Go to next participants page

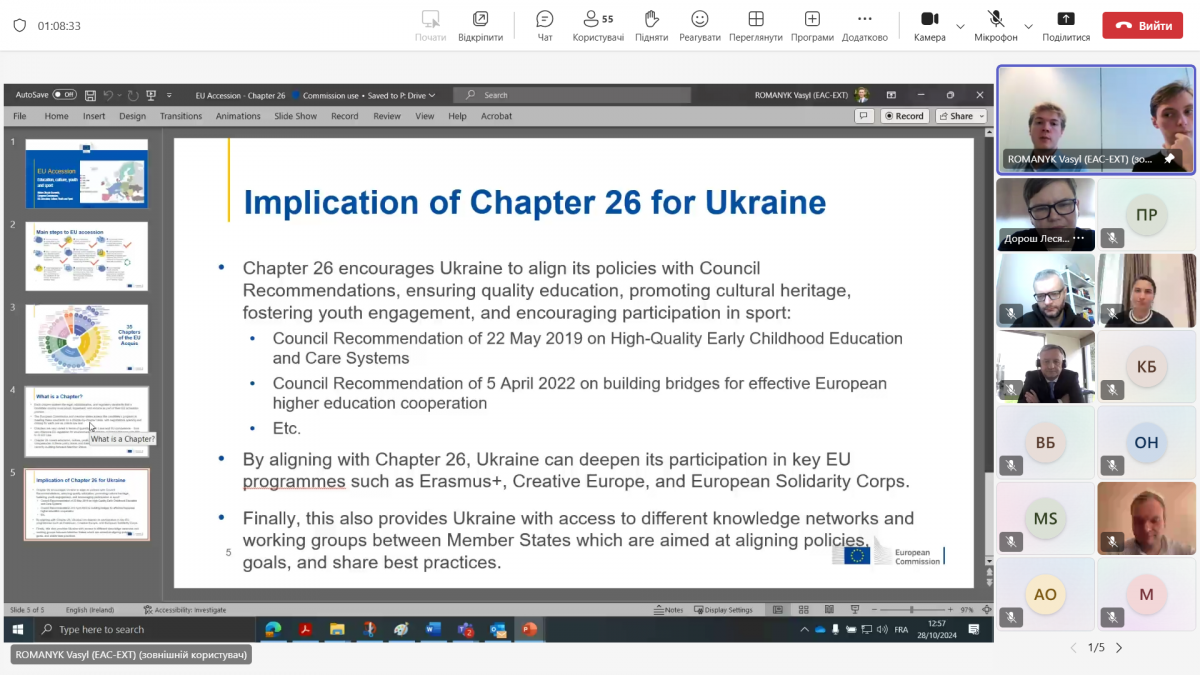pos(1122,647)
